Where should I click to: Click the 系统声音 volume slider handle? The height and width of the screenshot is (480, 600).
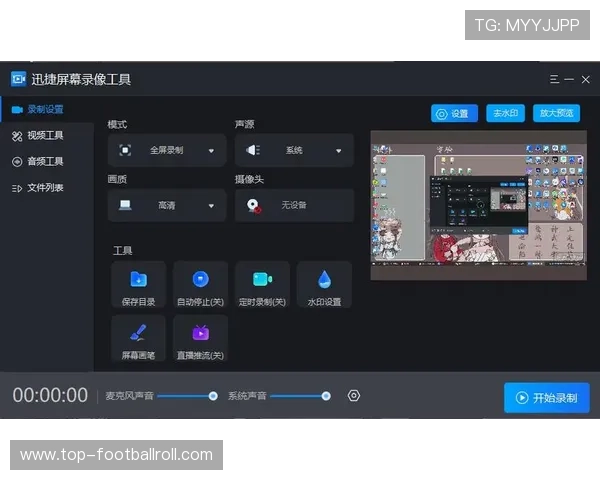[326, 396]
